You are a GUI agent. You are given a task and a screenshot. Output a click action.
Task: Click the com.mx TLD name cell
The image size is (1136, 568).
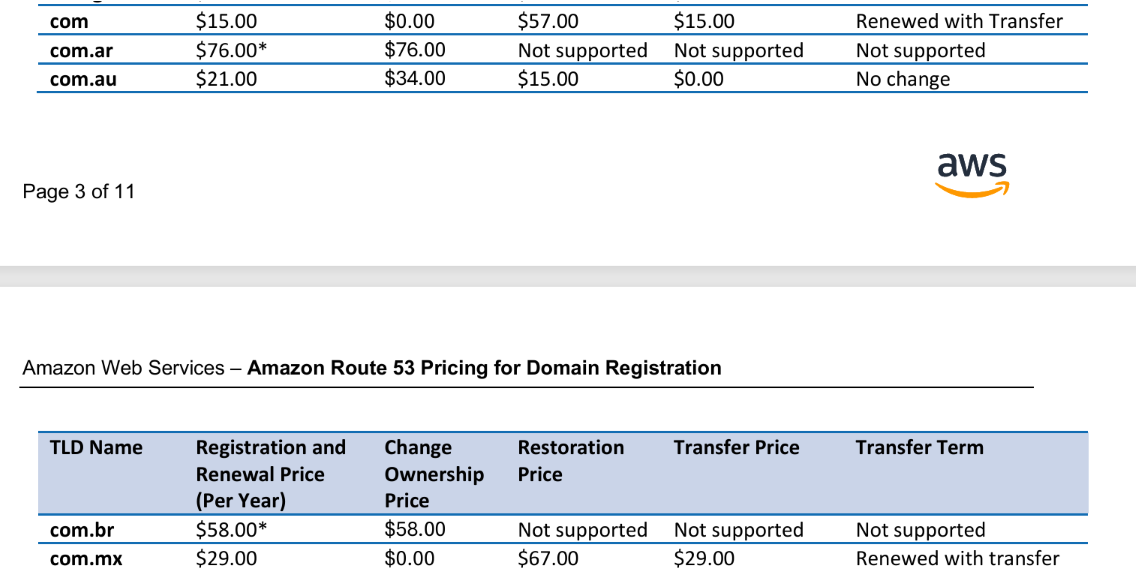(86, 559)
